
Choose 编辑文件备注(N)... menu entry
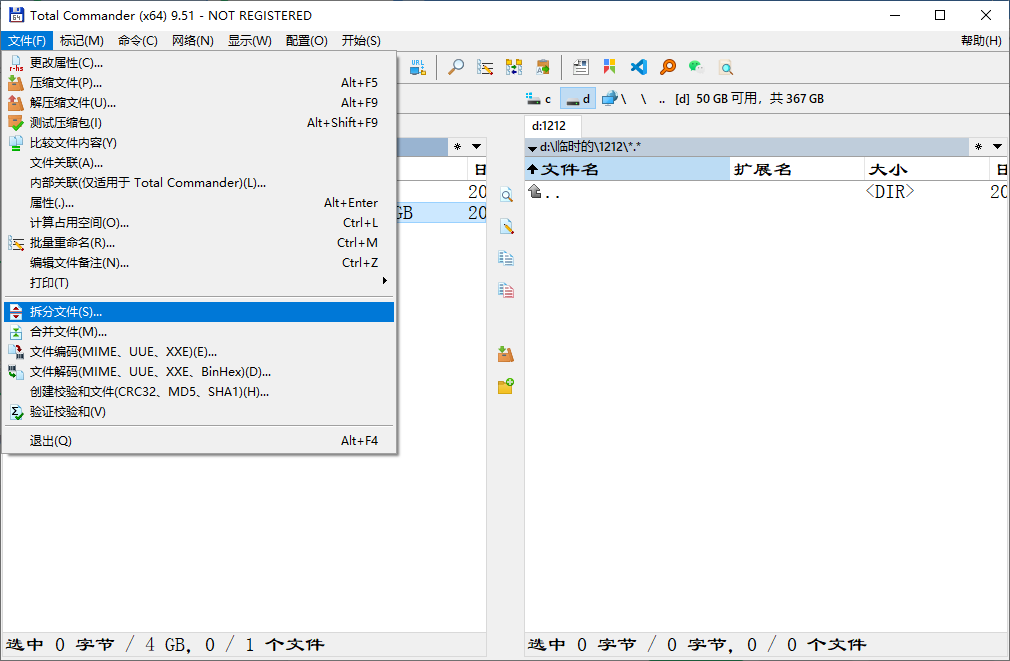tap(199, 262)
